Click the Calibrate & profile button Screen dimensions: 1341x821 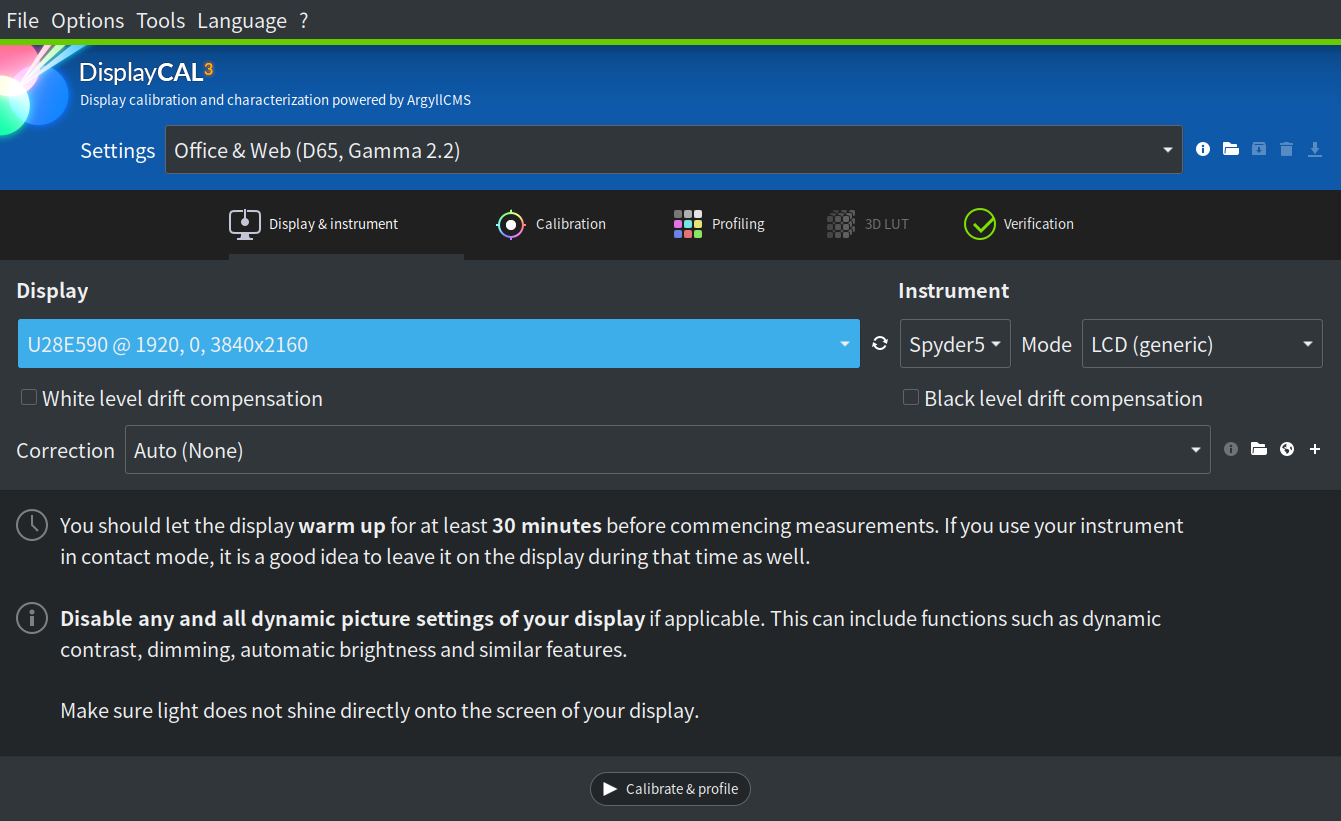click(670, 789)
